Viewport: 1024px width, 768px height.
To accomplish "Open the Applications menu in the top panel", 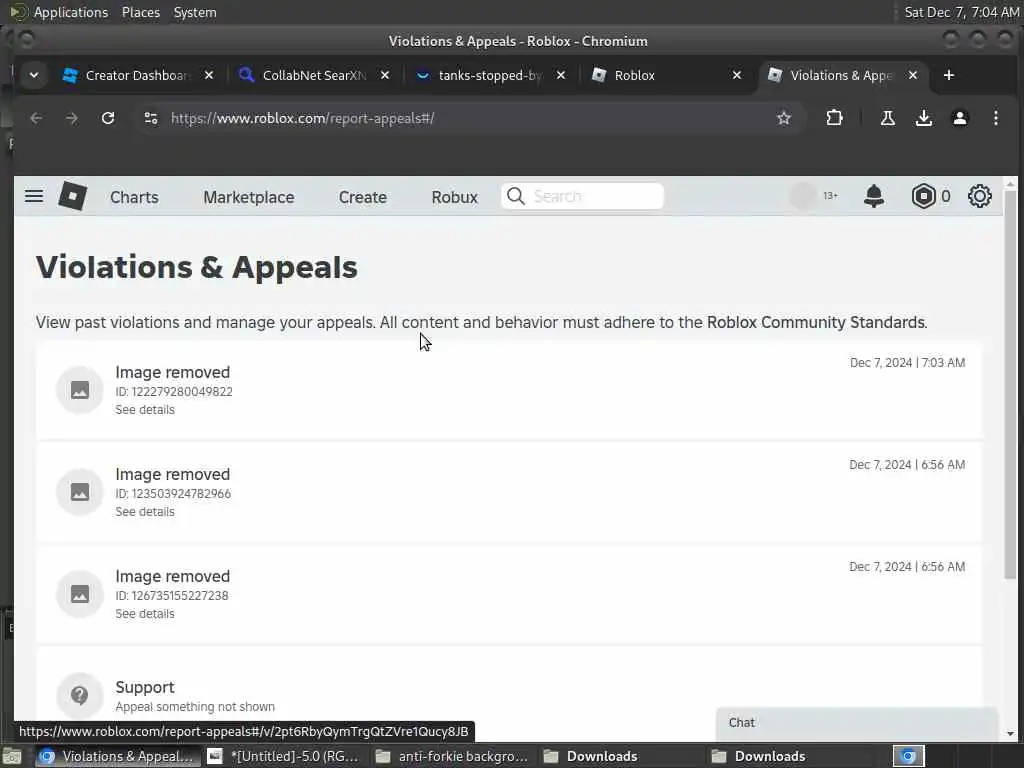I will click(71, 12).
